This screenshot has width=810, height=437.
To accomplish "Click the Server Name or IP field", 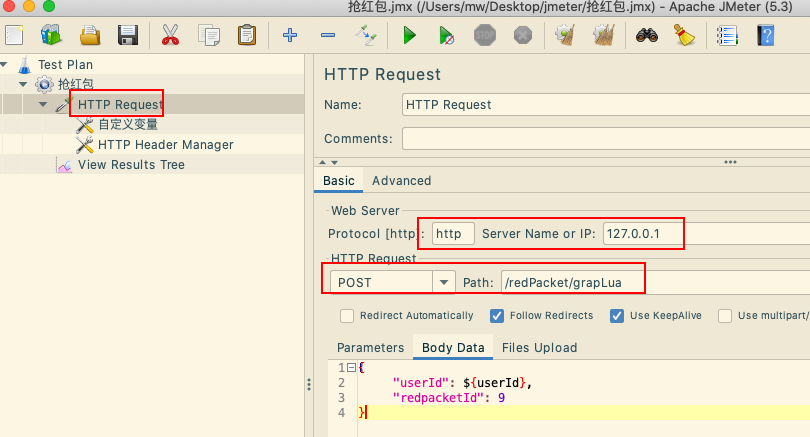I will (x=643, y=233).
